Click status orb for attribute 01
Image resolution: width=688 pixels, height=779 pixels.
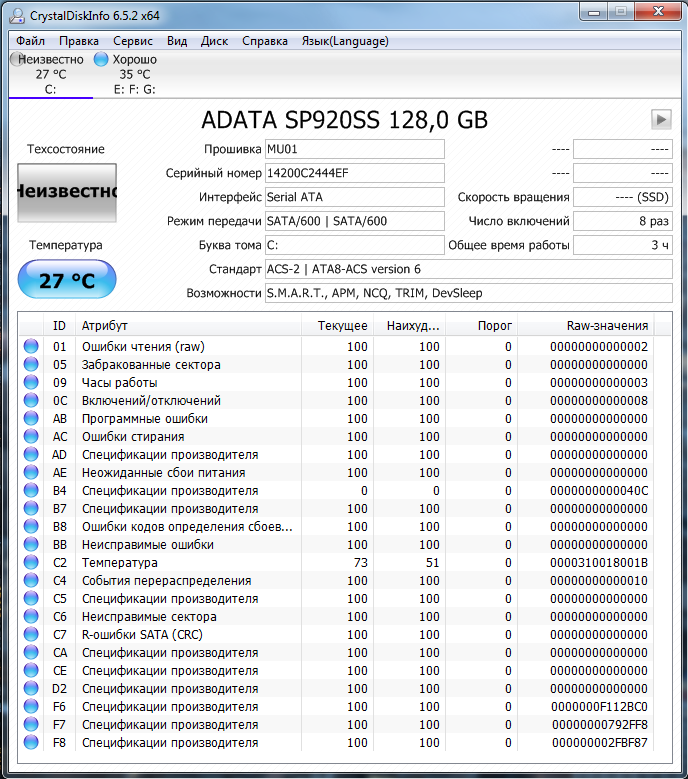pyautogui.click(x=31, y=346)
